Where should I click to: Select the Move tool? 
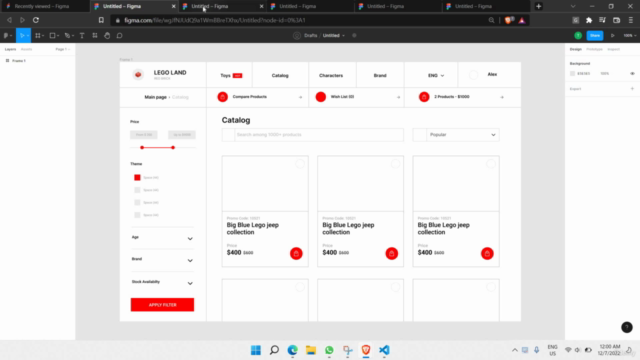[22, 36]
